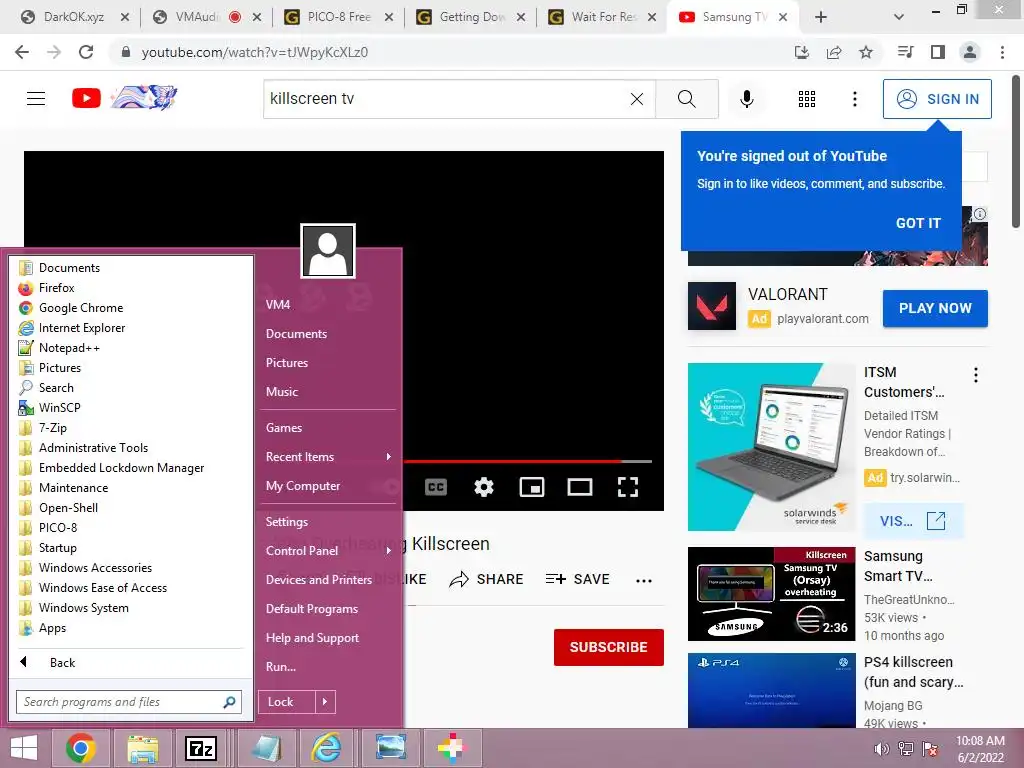Click the YouTube logo

pos(86,99)
